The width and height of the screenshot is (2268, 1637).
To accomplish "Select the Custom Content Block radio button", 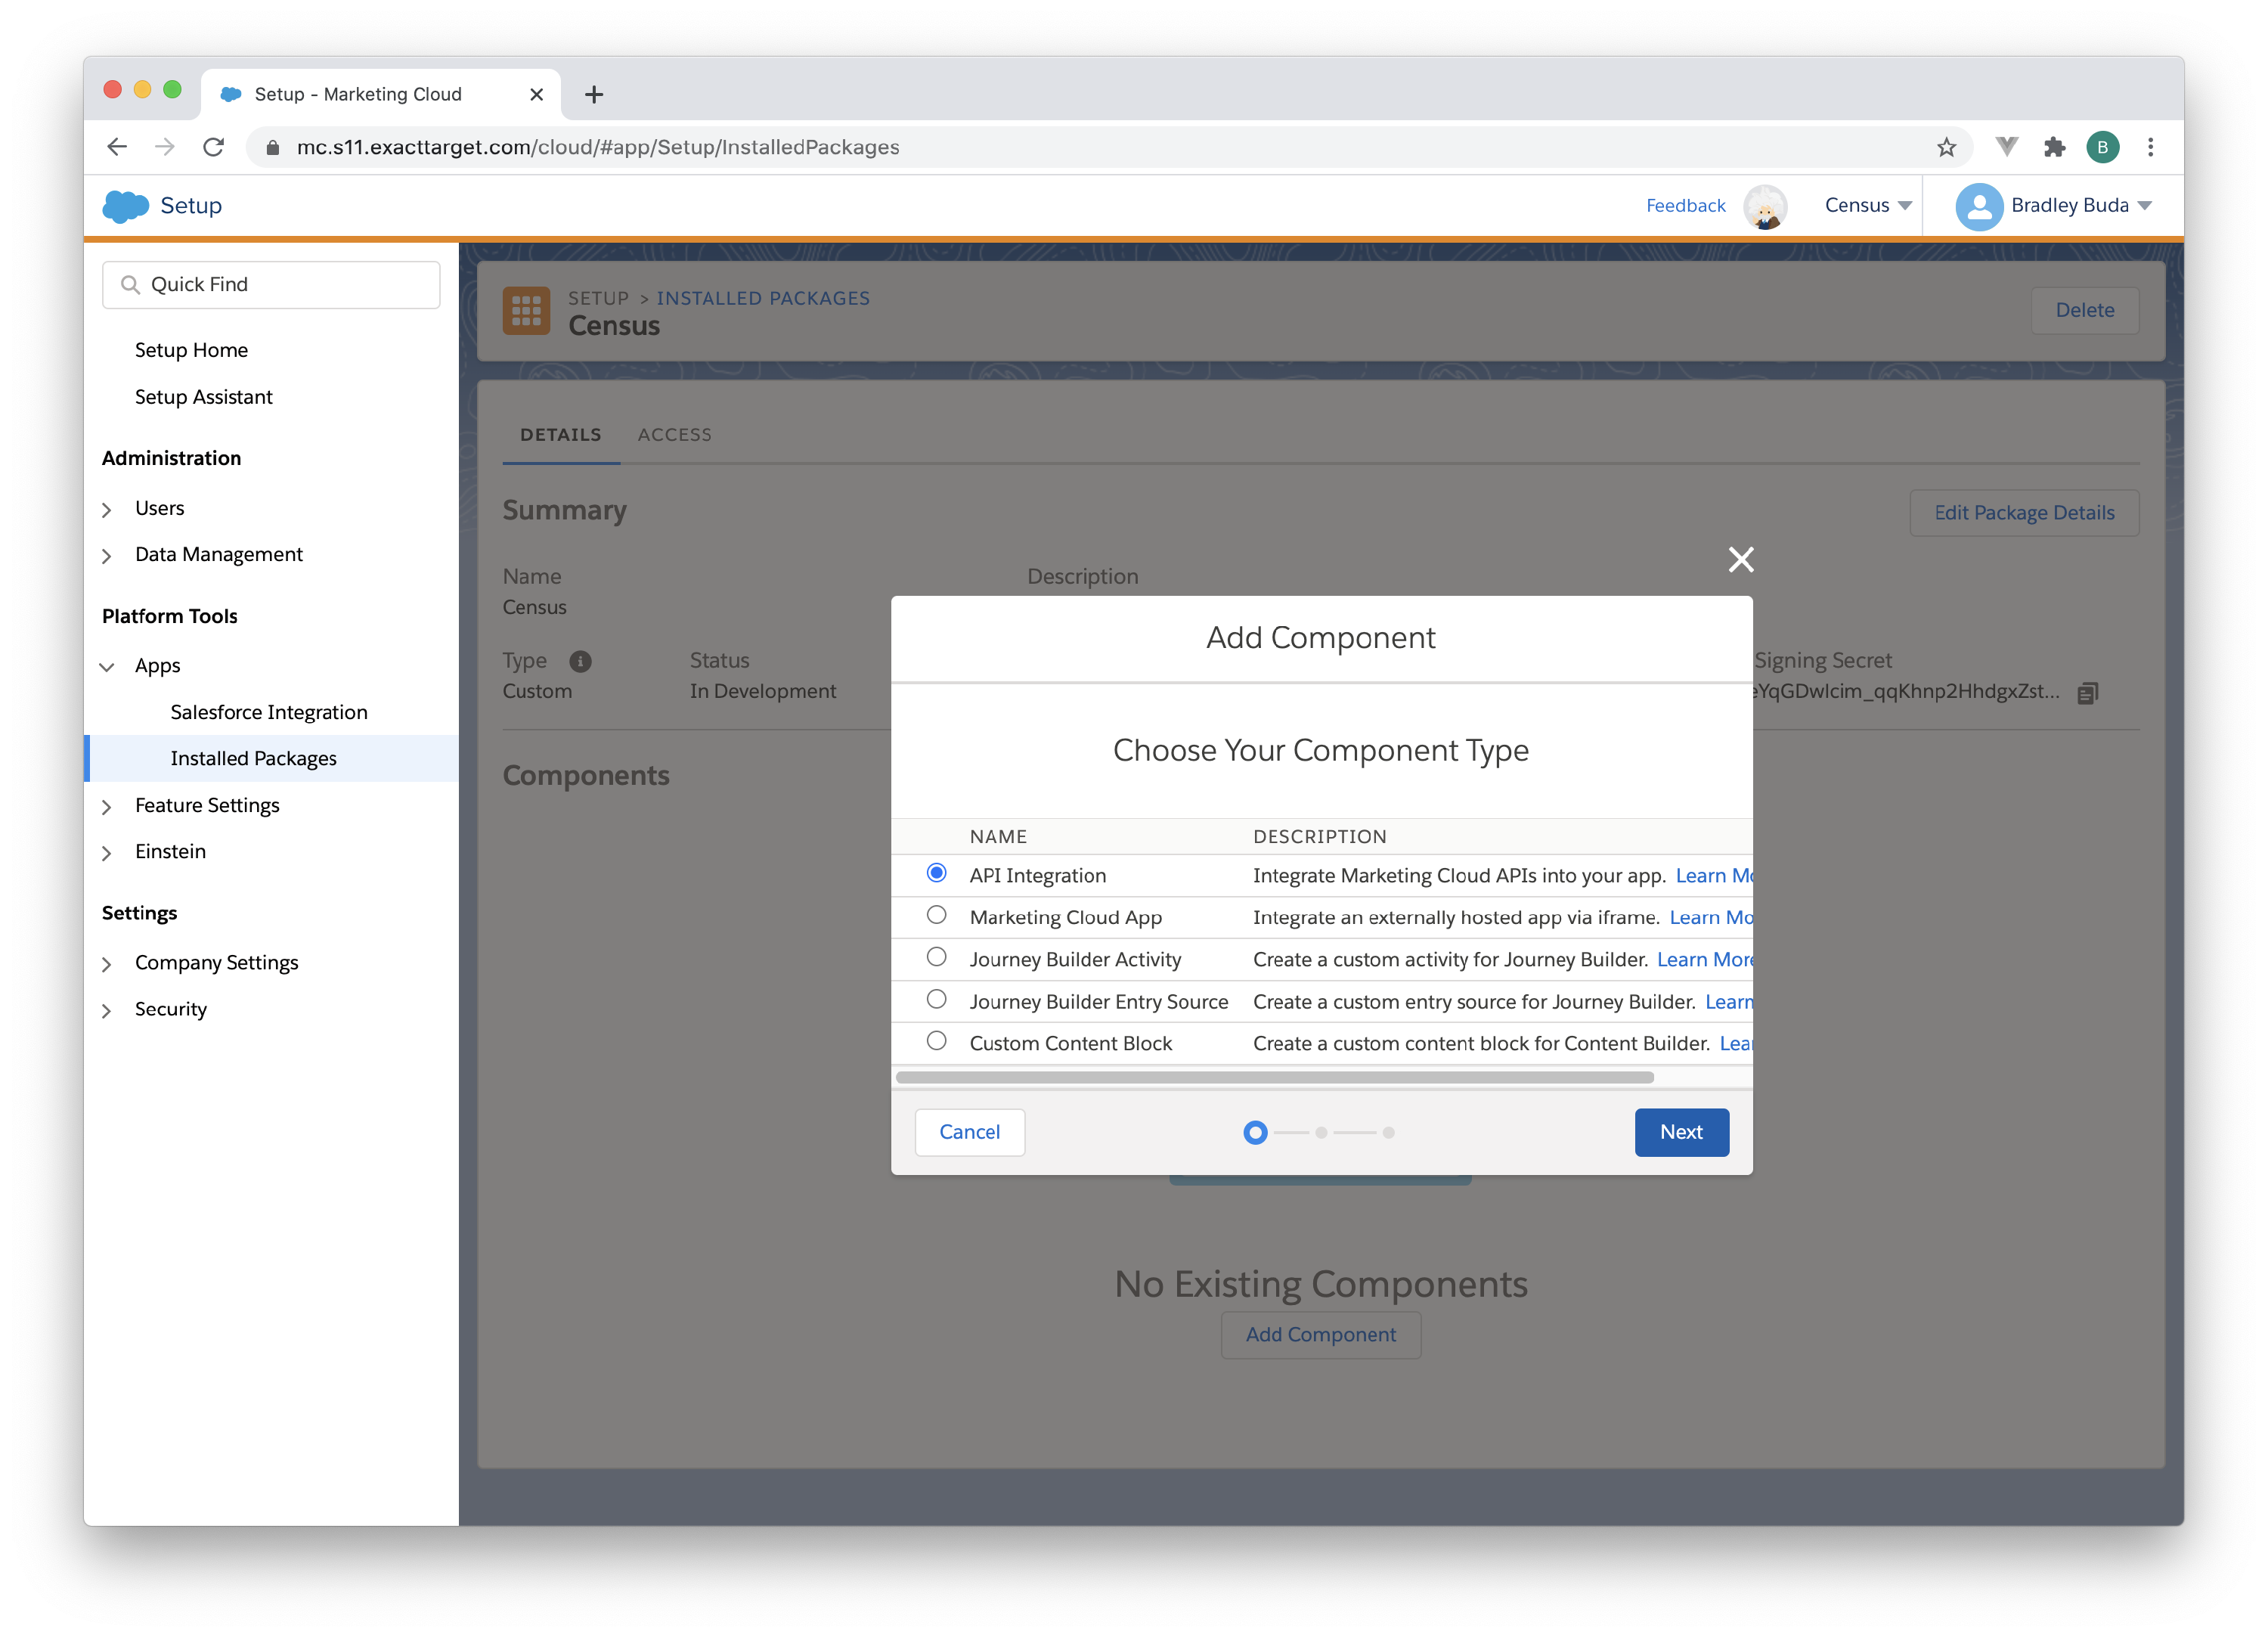I will (x=936, y=1041).
